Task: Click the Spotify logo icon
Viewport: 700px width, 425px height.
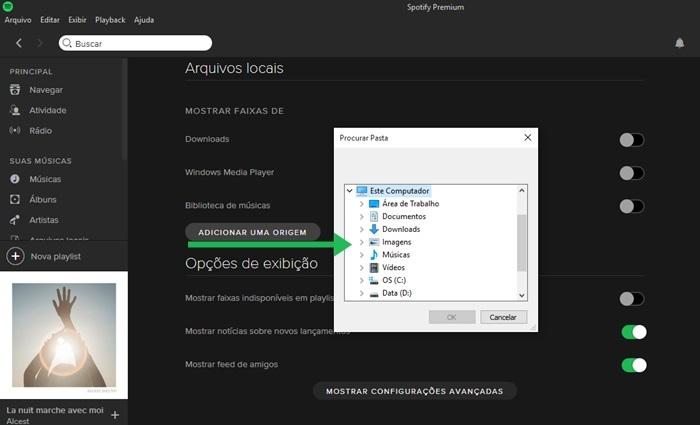Action: click(x=8, y=6)
